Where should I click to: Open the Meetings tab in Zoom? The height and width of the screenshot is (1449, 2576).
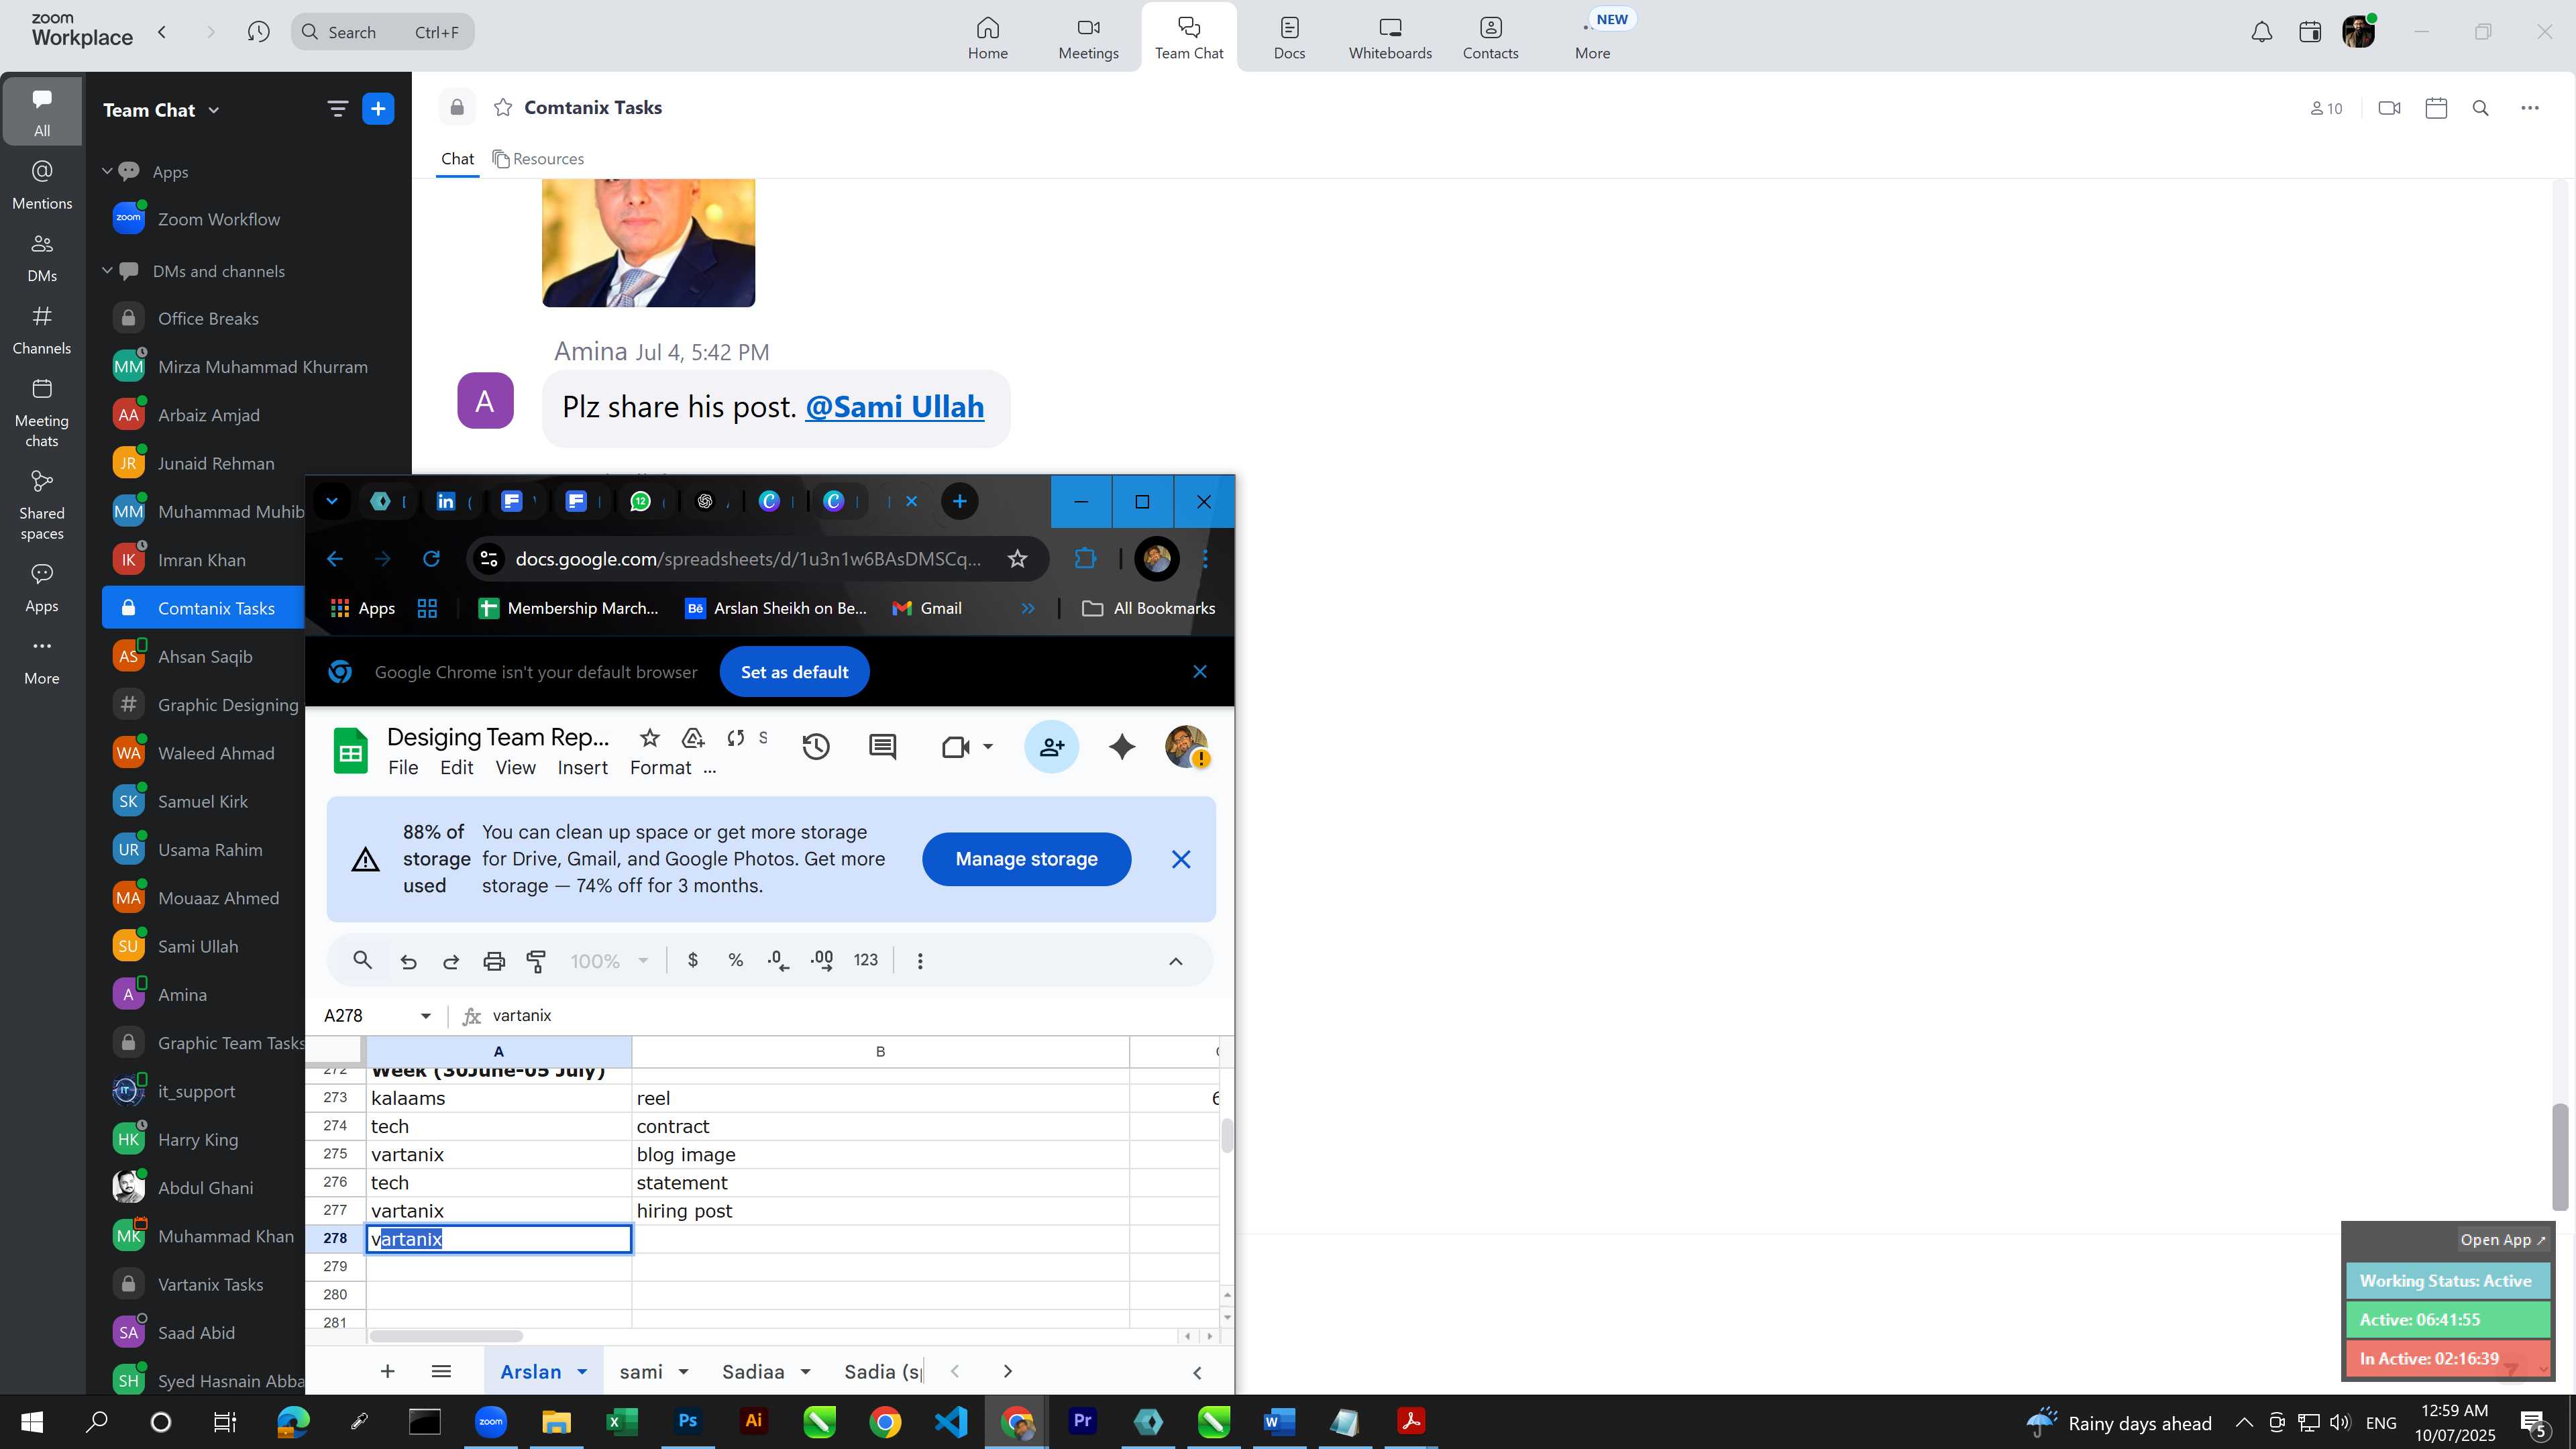pyautogui.click(x=1088, y=38)
